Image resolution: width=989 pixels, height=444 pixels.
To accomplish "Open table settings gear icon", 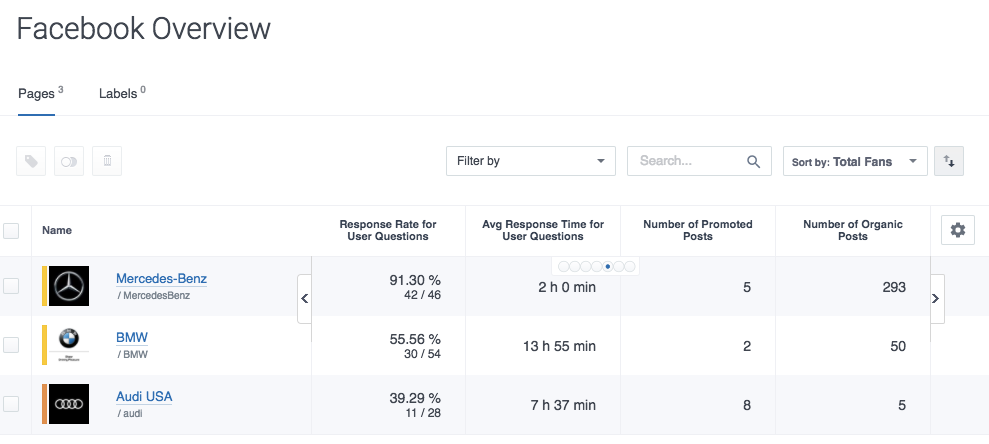I will tap(957, 230).
